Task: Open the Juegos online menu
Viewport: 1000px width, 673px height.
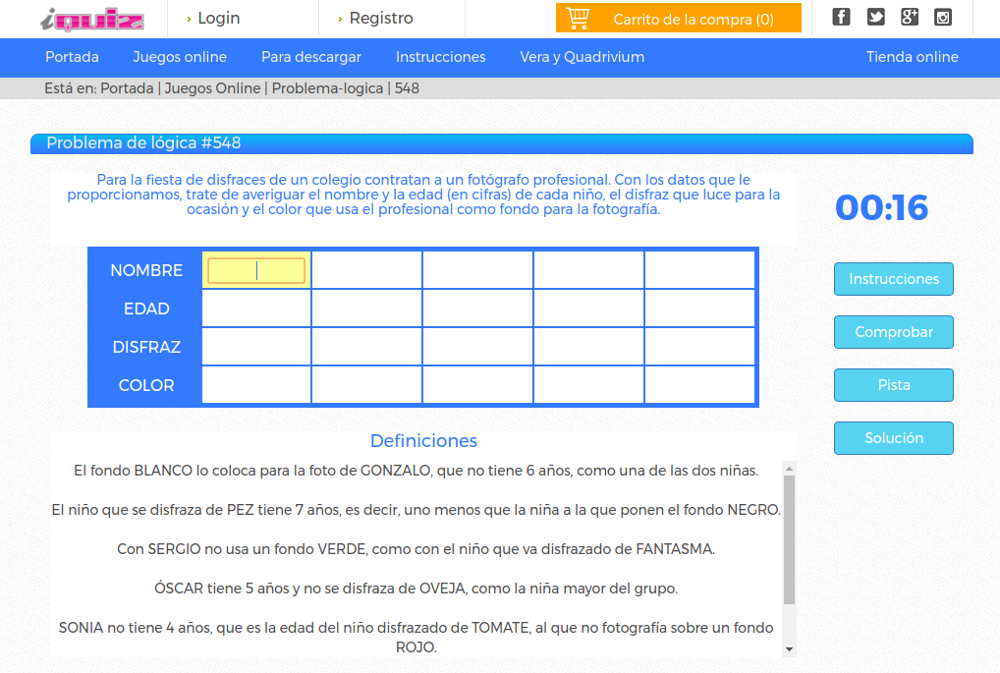Action: click(x=180, y=57)
